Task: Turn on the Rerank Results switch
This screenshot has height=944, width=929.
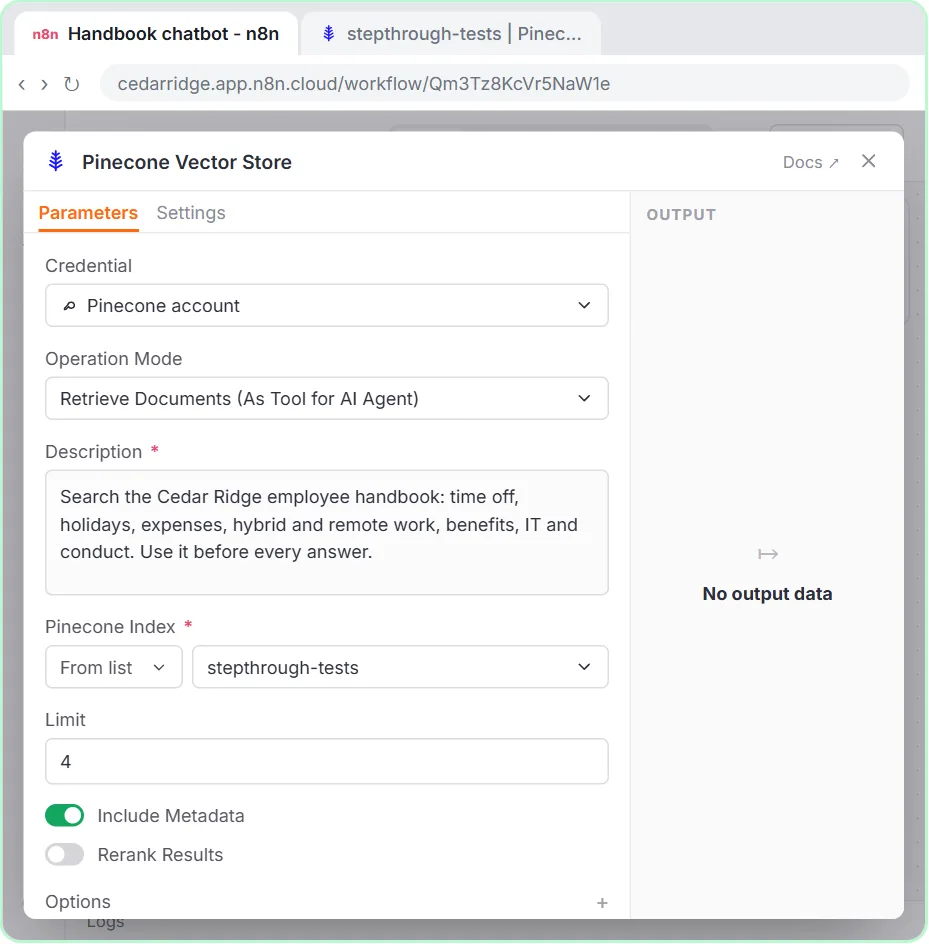Action: tap(64, 854)
